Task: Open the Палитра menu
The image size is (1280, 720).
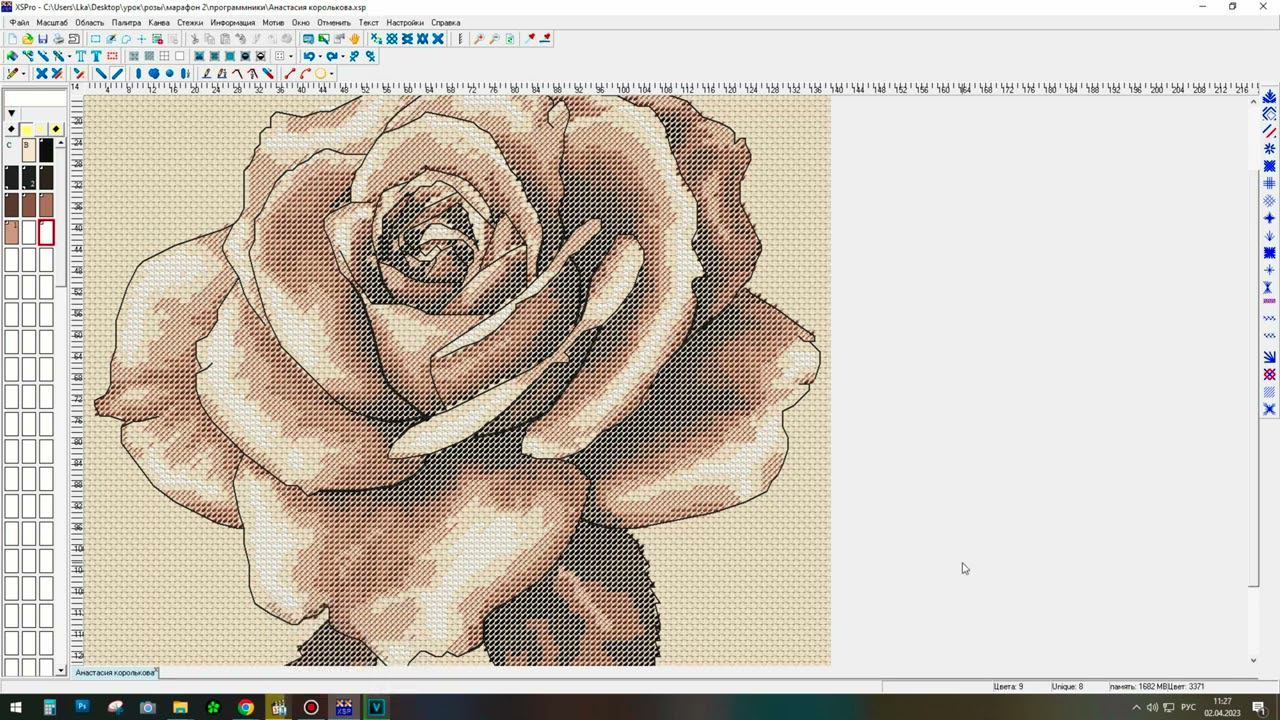Action: (x=126, y=22)
